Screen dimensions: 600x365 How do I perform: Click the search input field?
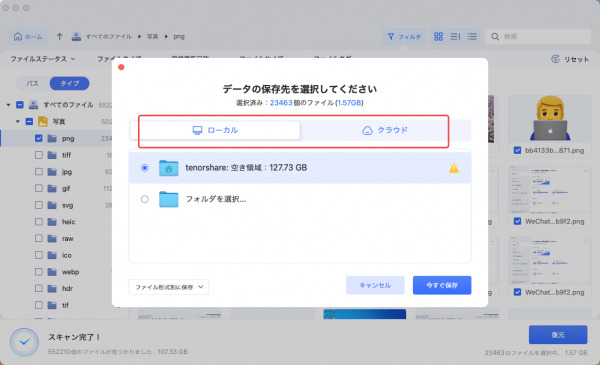coord(538,36)
